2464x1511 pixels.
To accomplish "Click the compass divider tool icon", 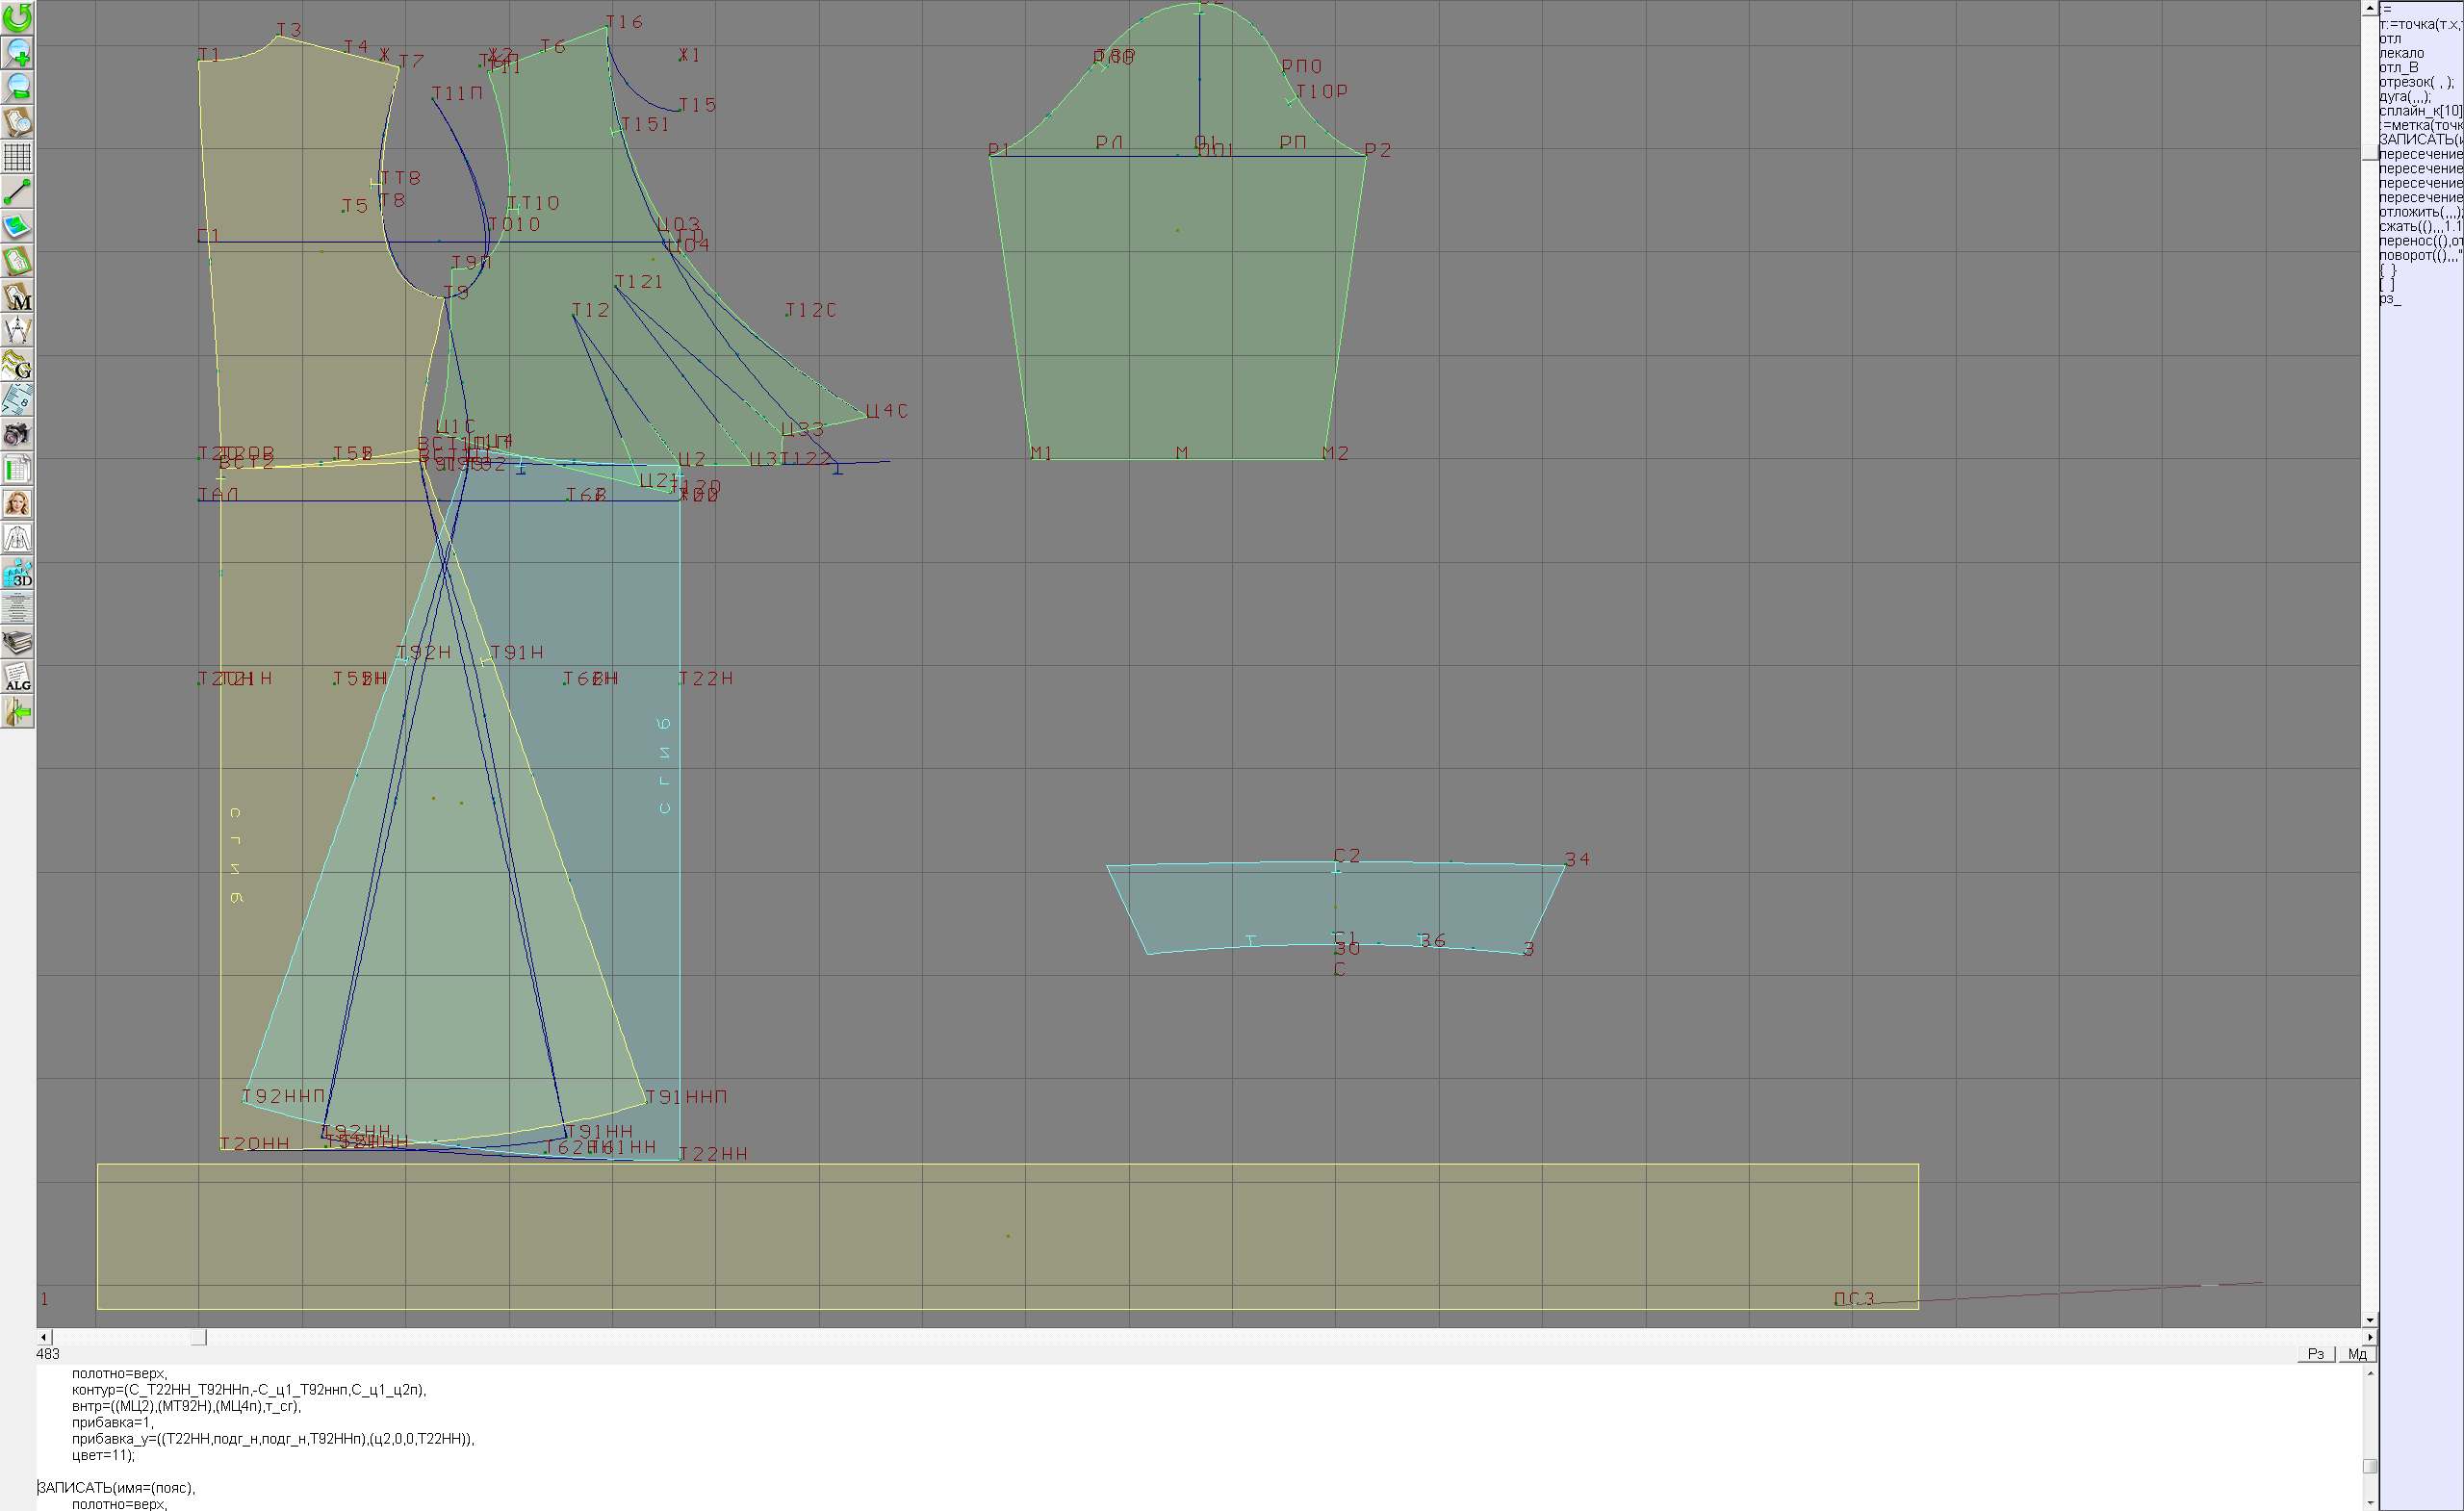I will [x=17, y=331].
